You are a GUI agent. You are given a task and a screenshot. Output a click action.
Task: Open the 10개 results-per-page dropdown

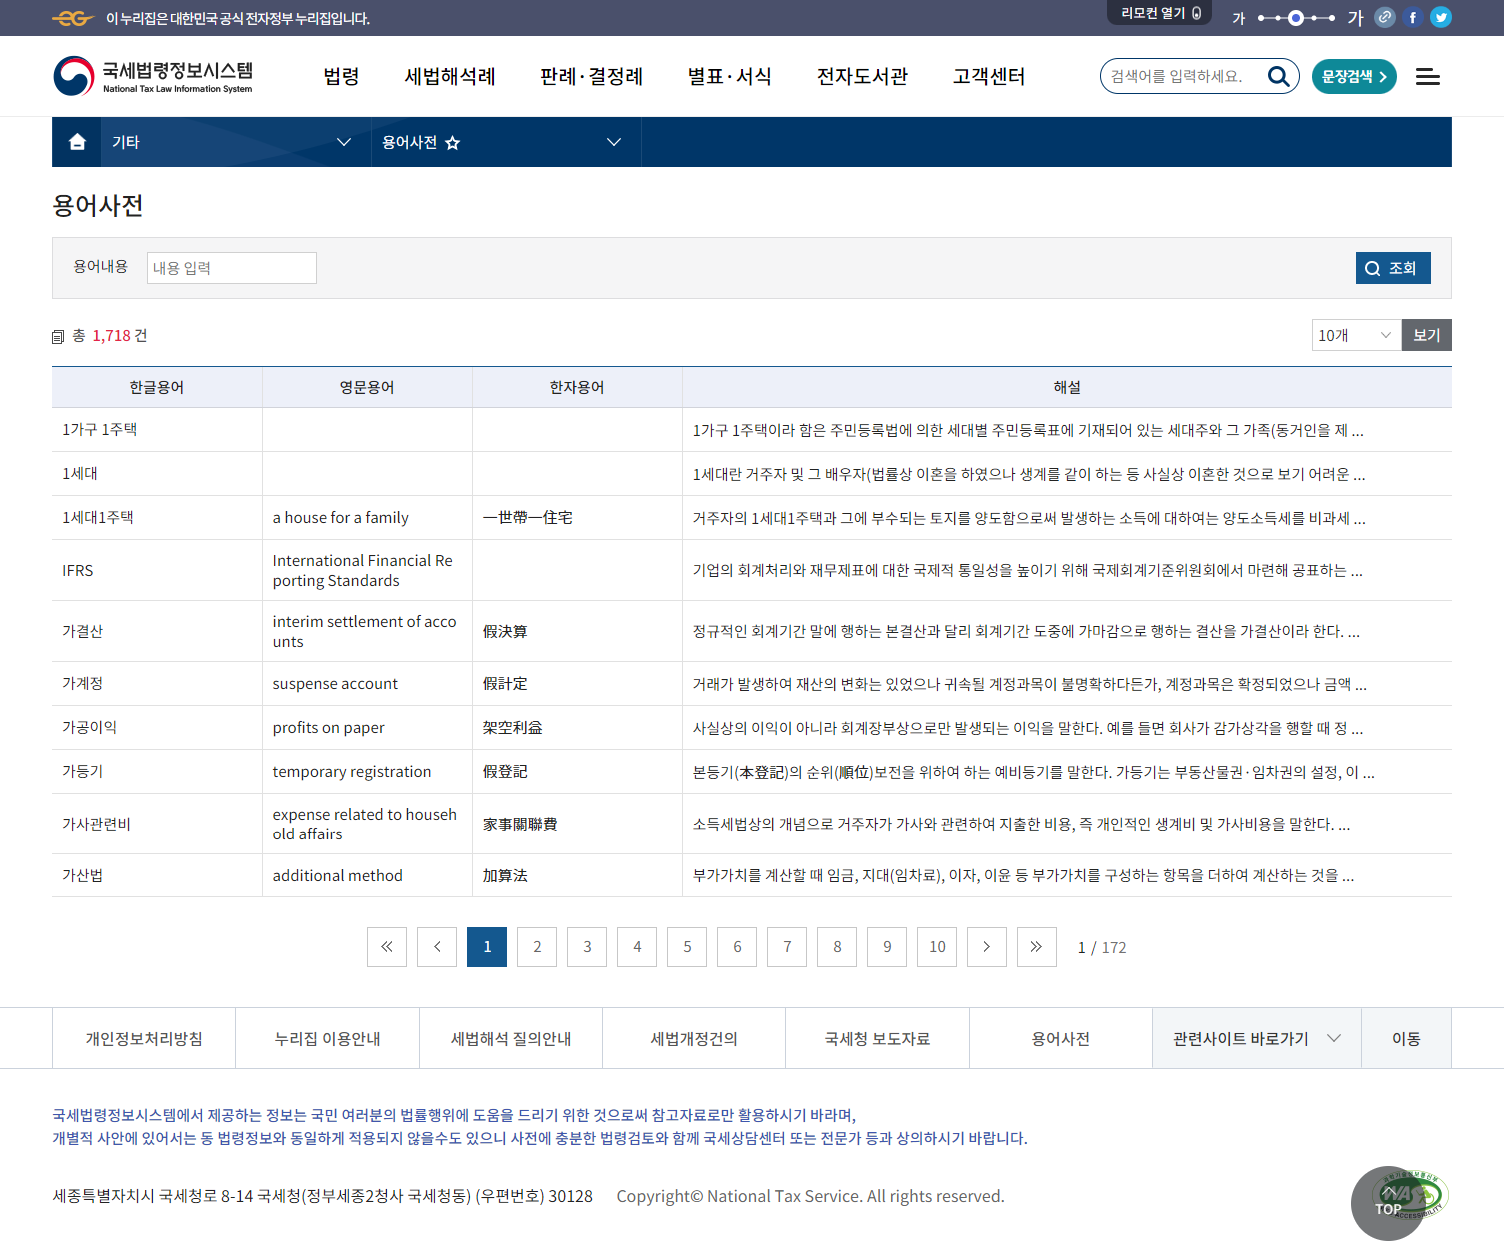[1355, 335]
